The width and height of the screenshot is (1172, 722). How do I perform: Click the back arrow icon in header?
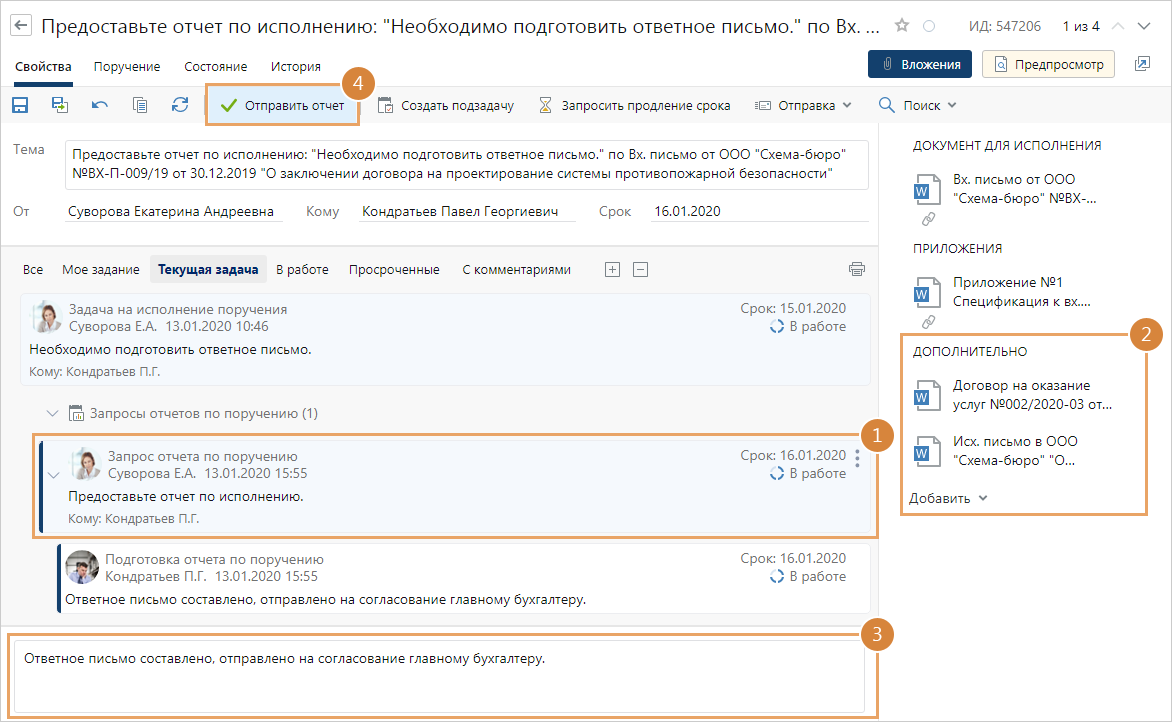[x=21, y=26]
